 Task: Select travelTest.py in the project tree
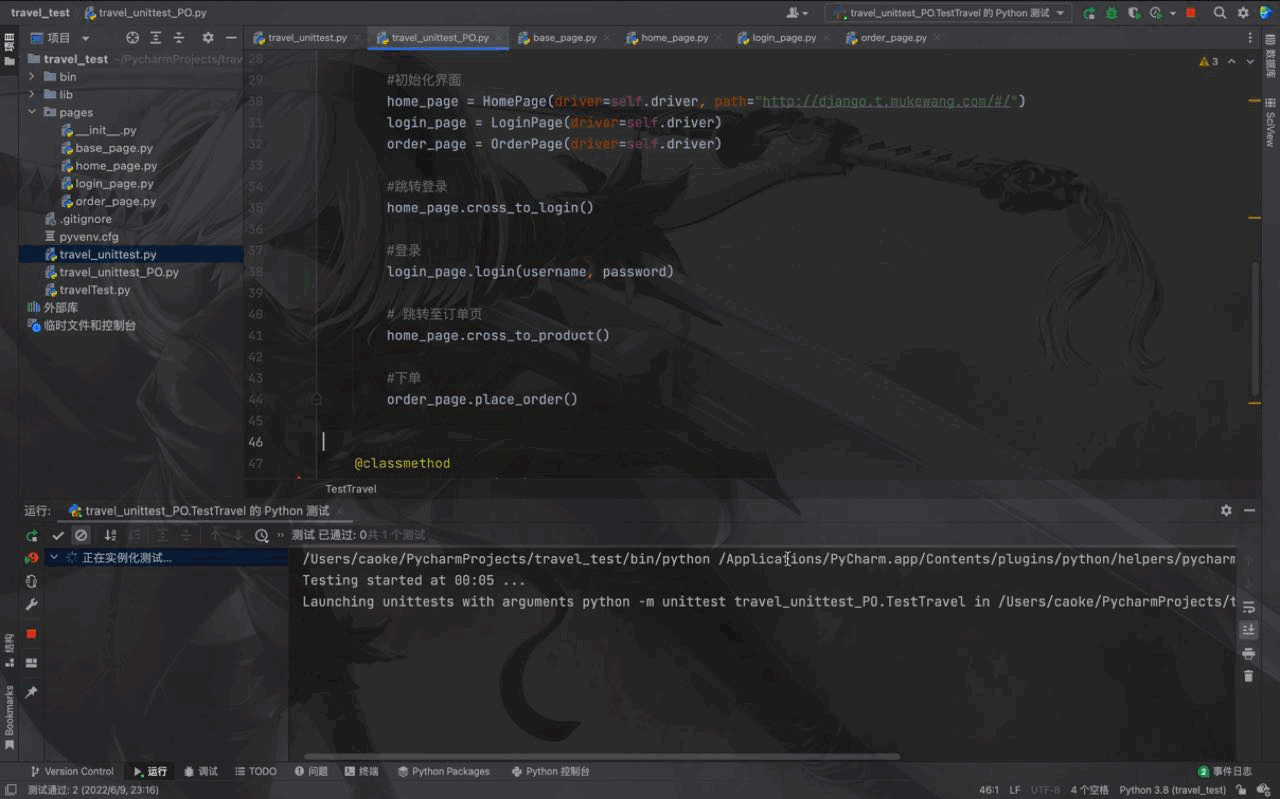click(x=95, y=290)
